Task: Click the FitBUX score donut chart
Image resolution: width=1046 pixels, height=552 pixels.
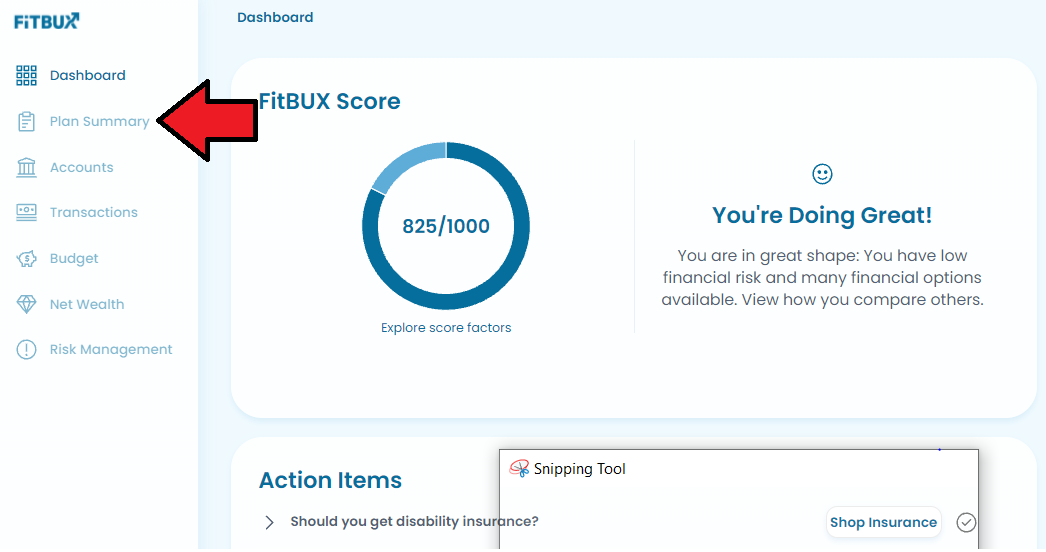Action: (446, 226)
